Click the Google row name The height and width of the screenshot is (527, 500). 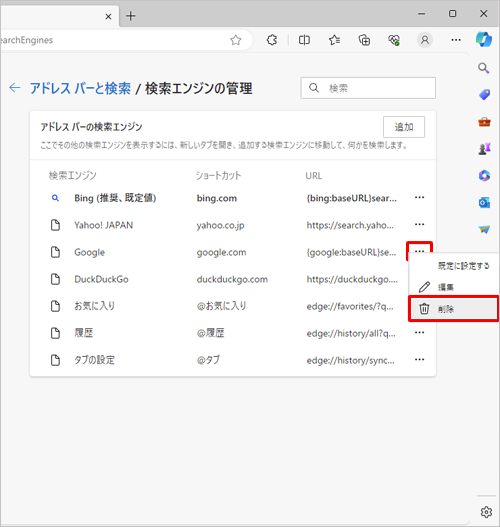(x=89, y=252)
